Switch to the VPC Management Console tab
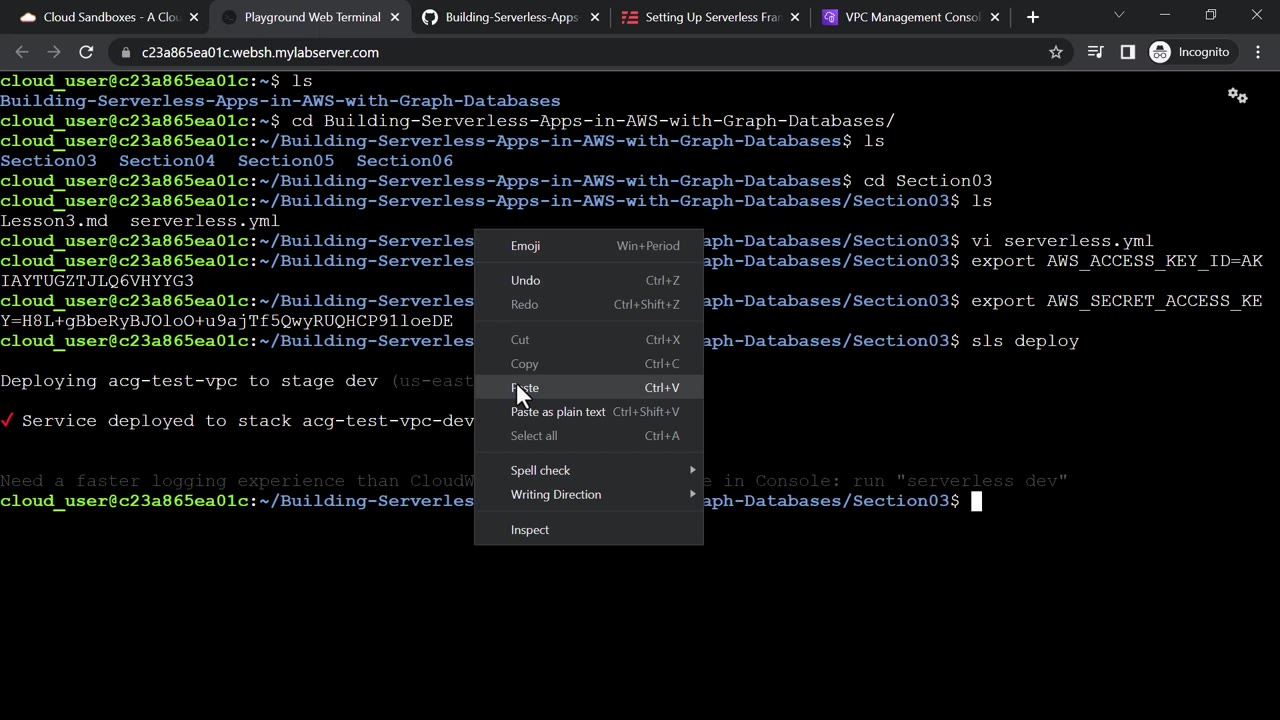Image resolution: width=1280 pixels, height=720 pixels. 911,17
